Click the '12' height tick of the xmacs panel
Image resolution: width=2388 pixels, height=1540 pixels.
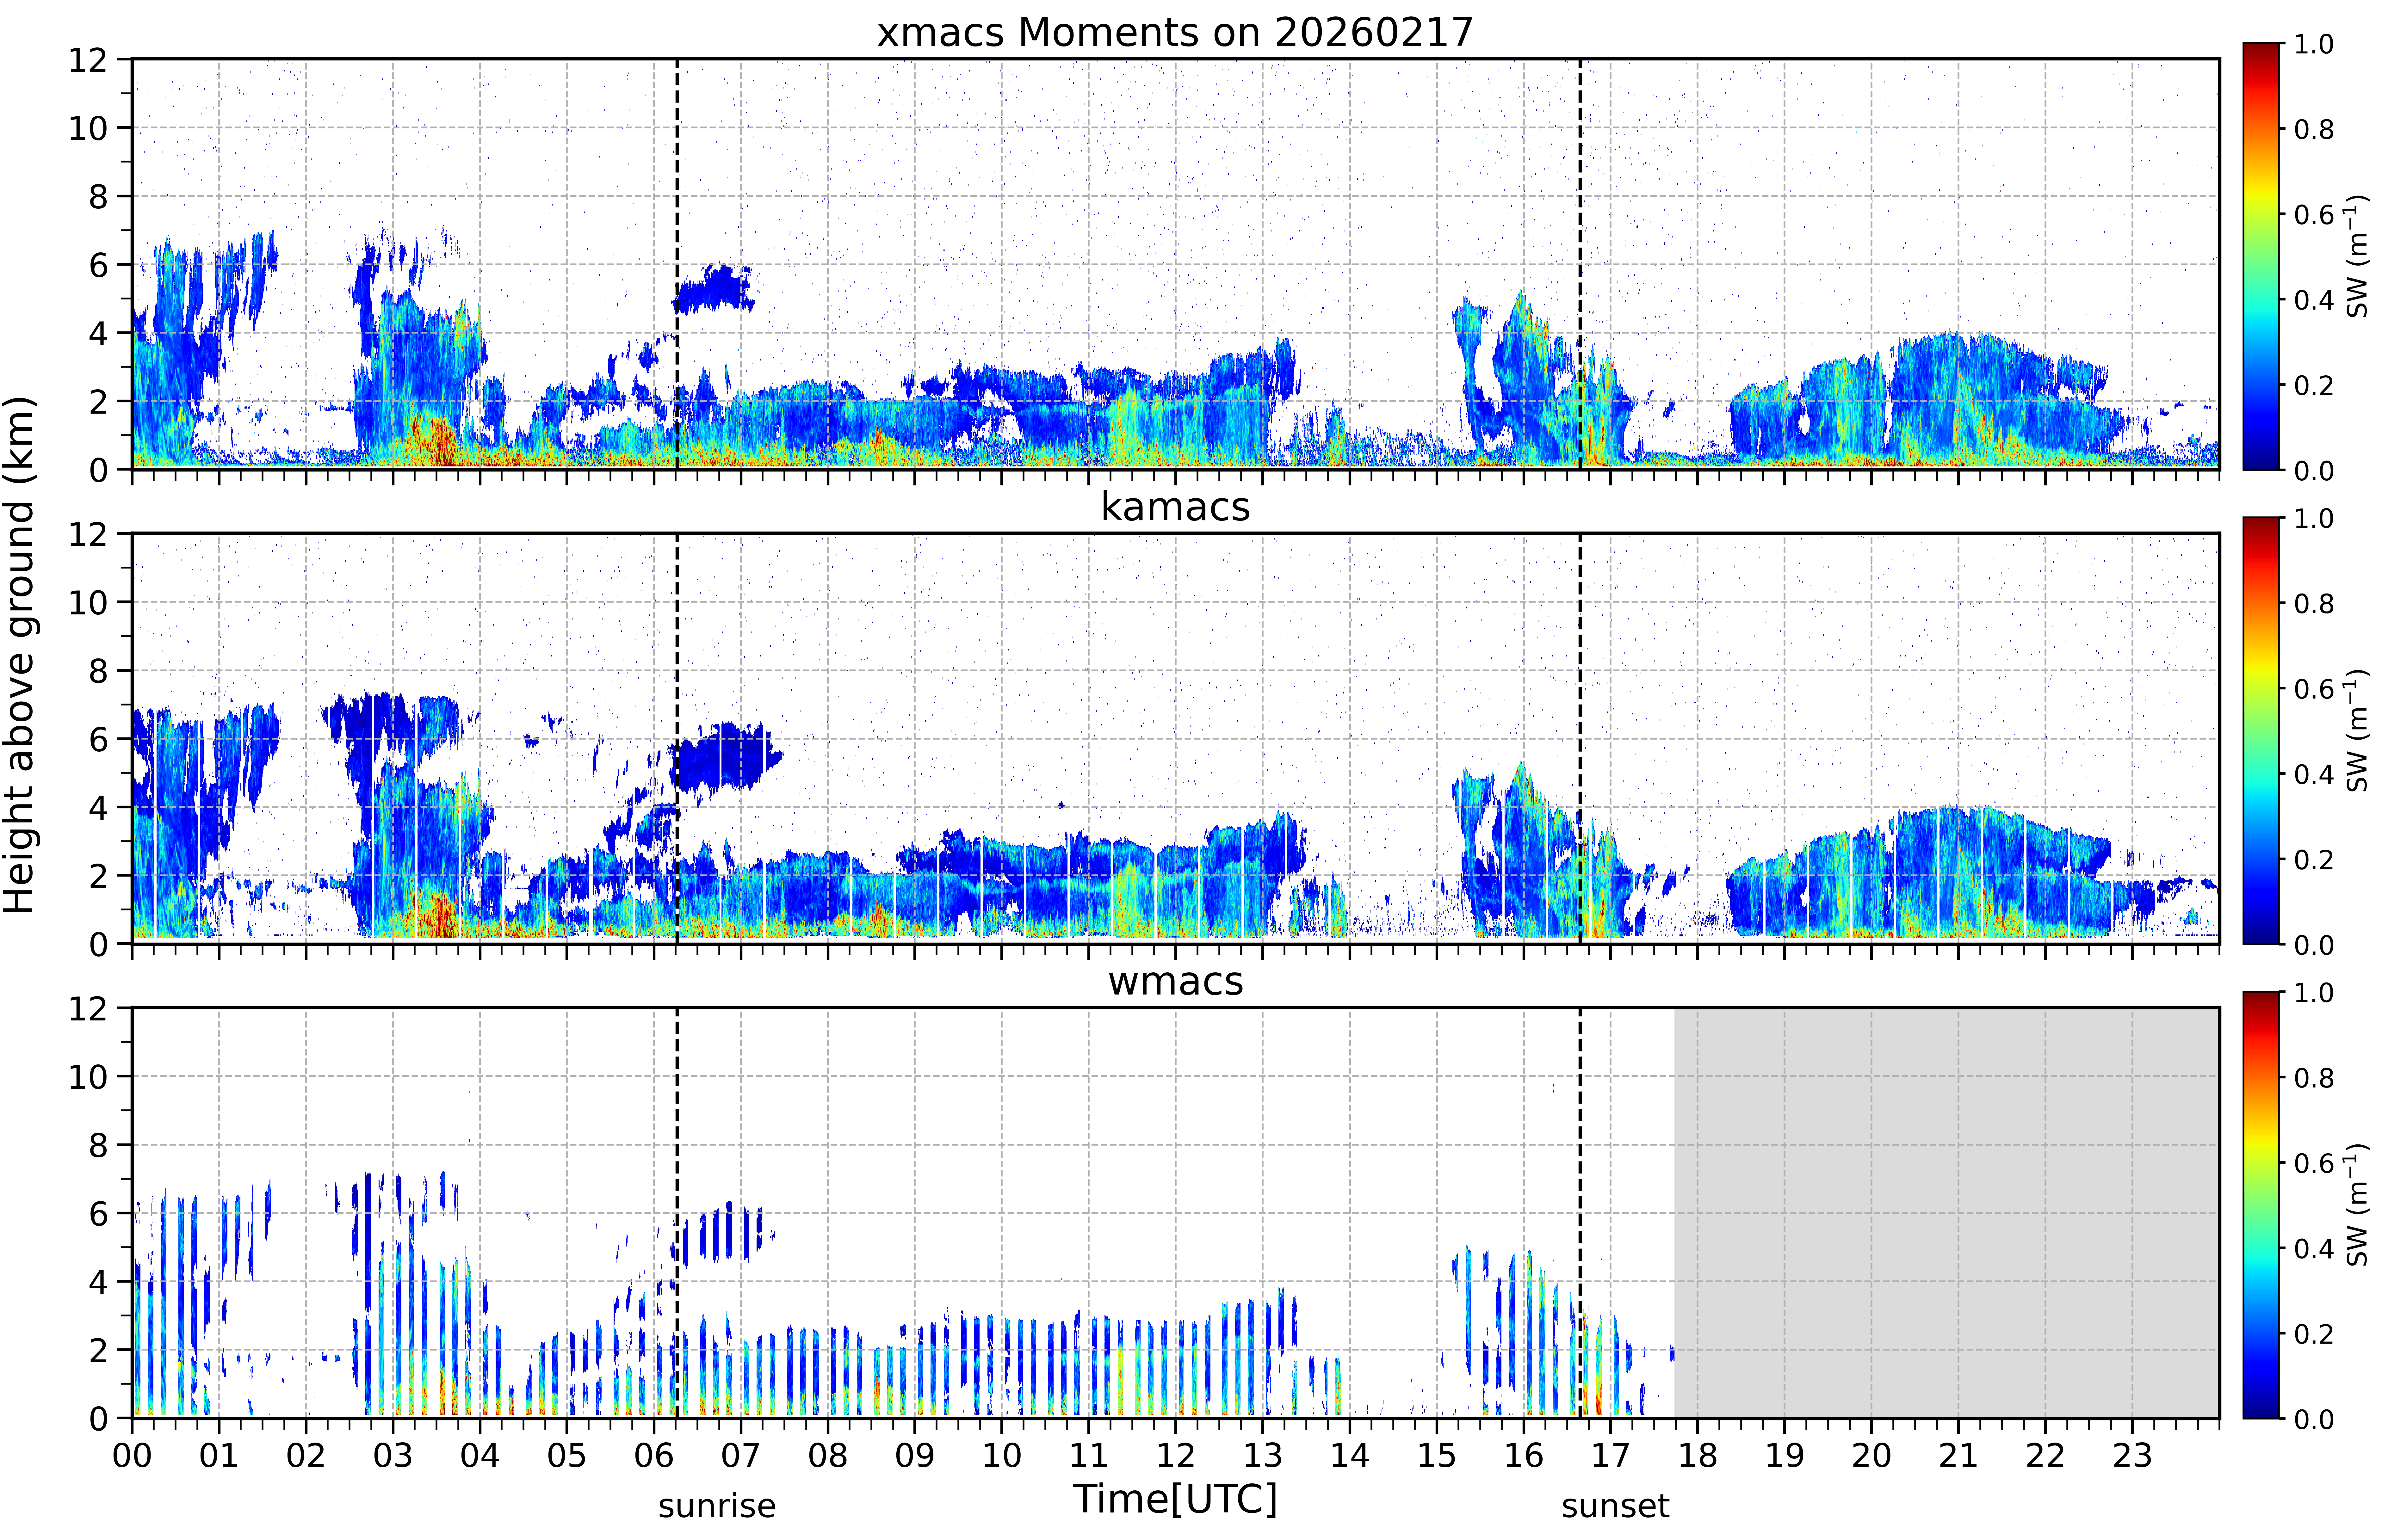(x=88, y=60)
